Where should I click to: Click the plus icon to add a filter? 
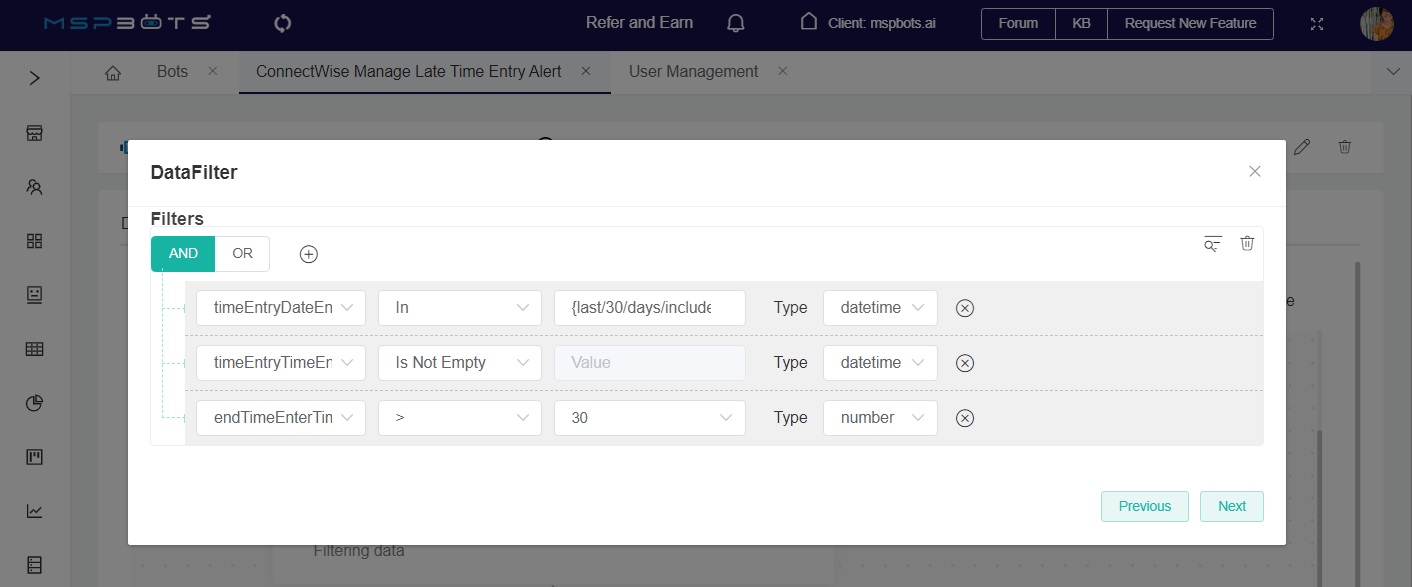308,254
